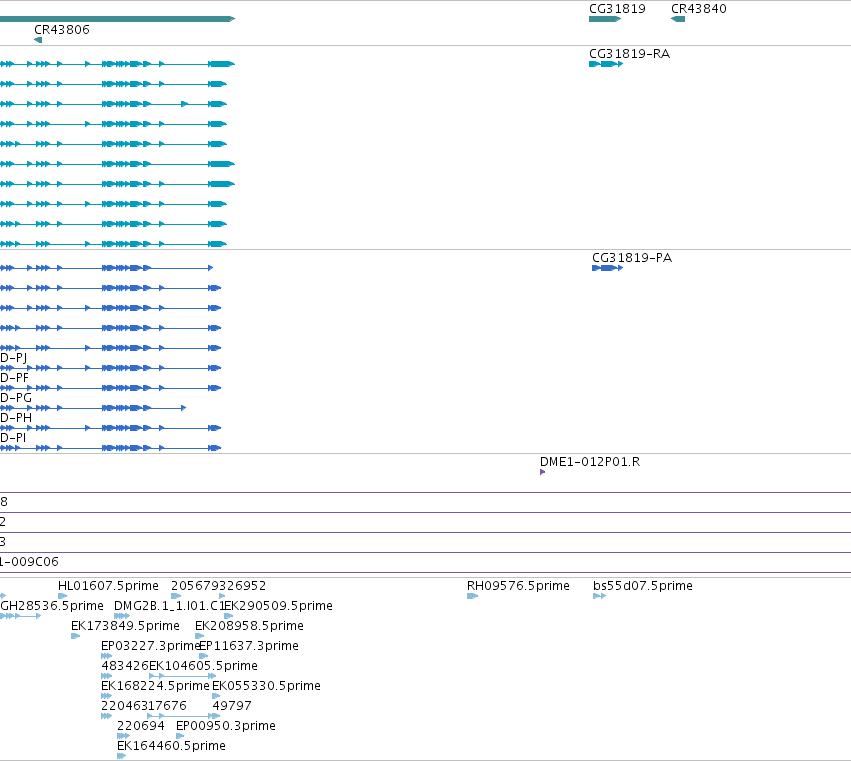851x761 pixels.
Task: Open the EP11637.3prime EST
Action: point(204,656)
